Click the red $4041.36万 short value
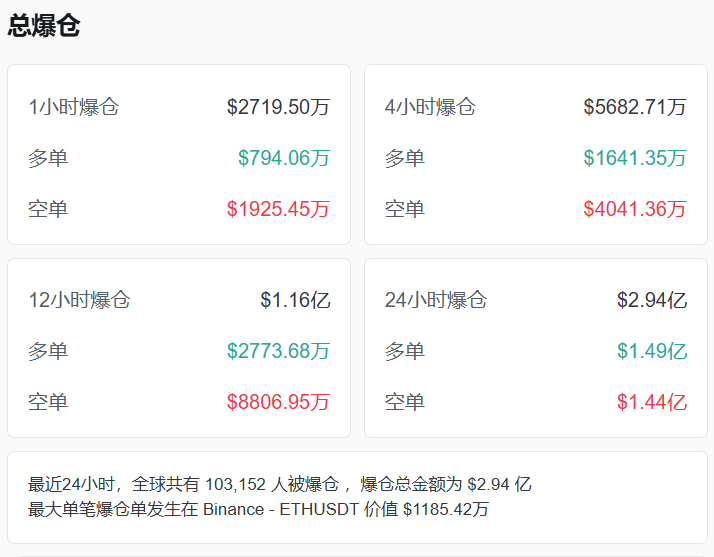Viewport: 714px width, 557px height. click(635, 209)
